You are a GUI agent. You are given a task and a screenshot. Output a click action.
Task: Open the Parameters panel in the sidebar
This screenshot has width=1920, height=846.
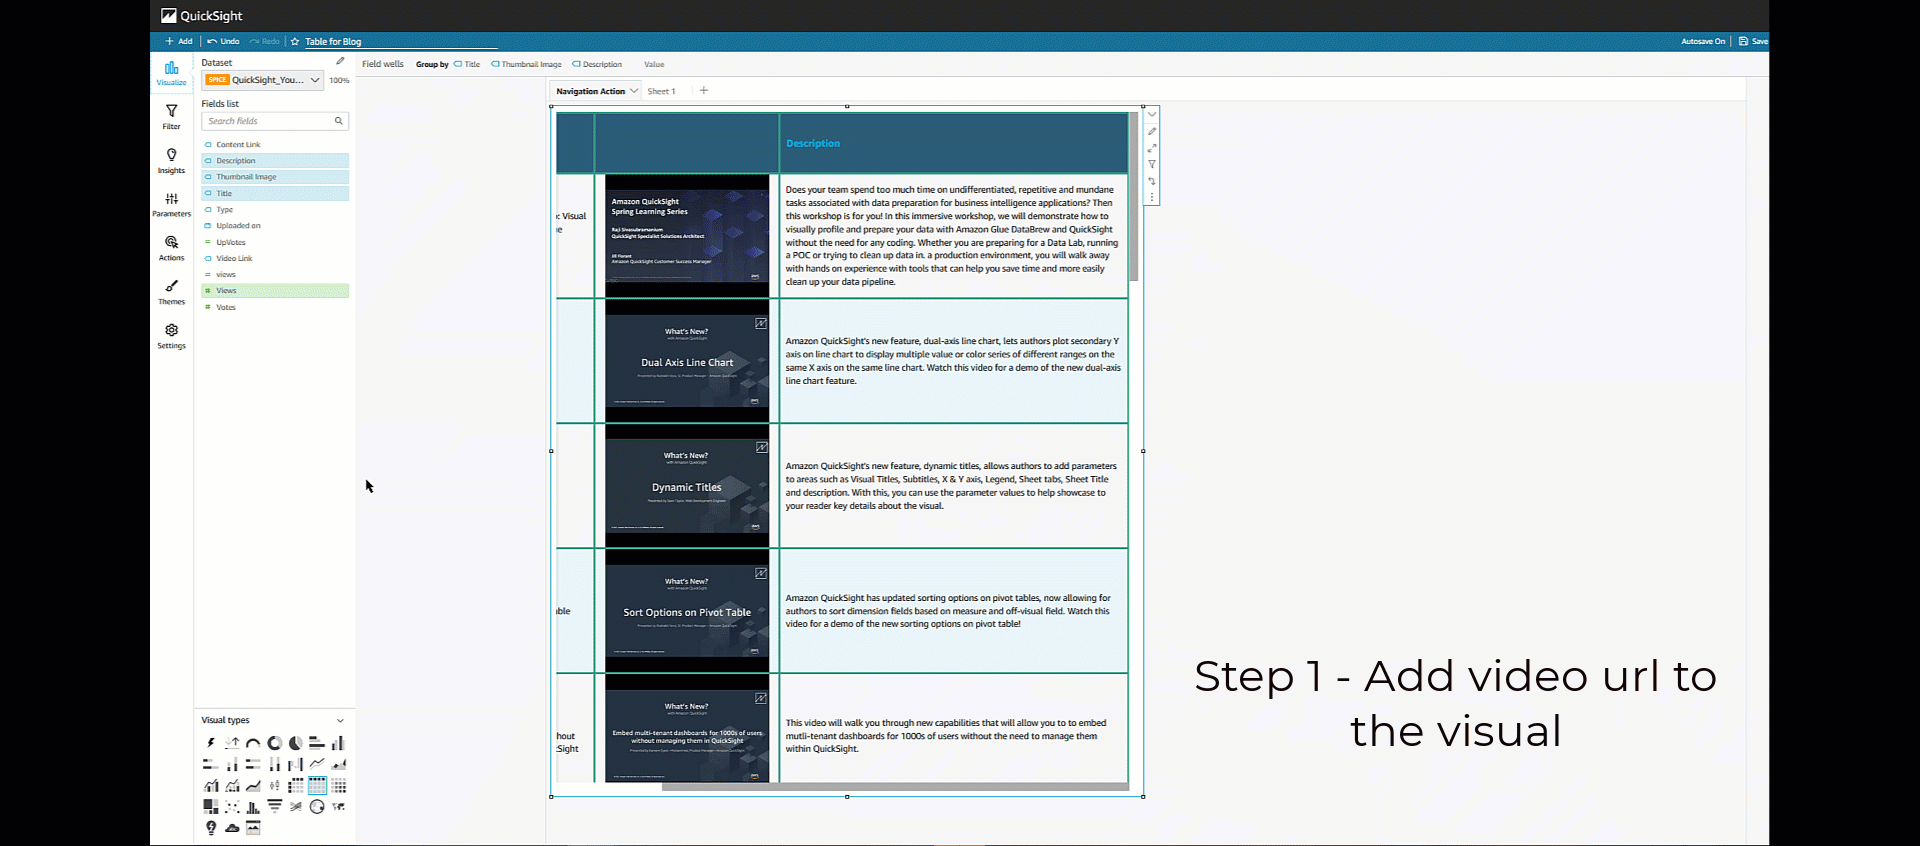(171, 204)
